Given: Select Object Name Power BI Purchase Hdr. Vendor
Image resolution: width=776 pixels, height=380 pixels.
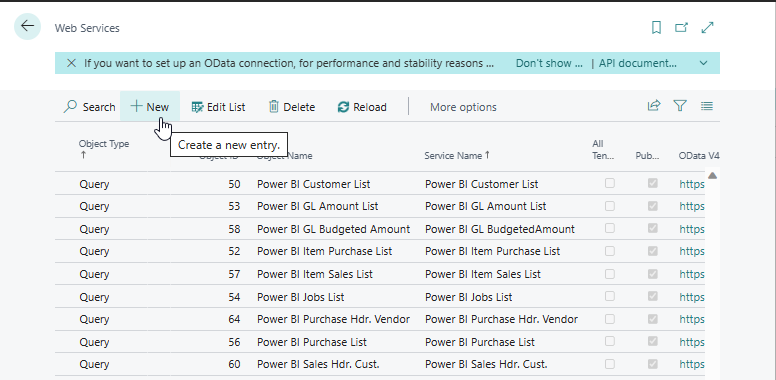Looking at the screenshot, I should [333, 319].
